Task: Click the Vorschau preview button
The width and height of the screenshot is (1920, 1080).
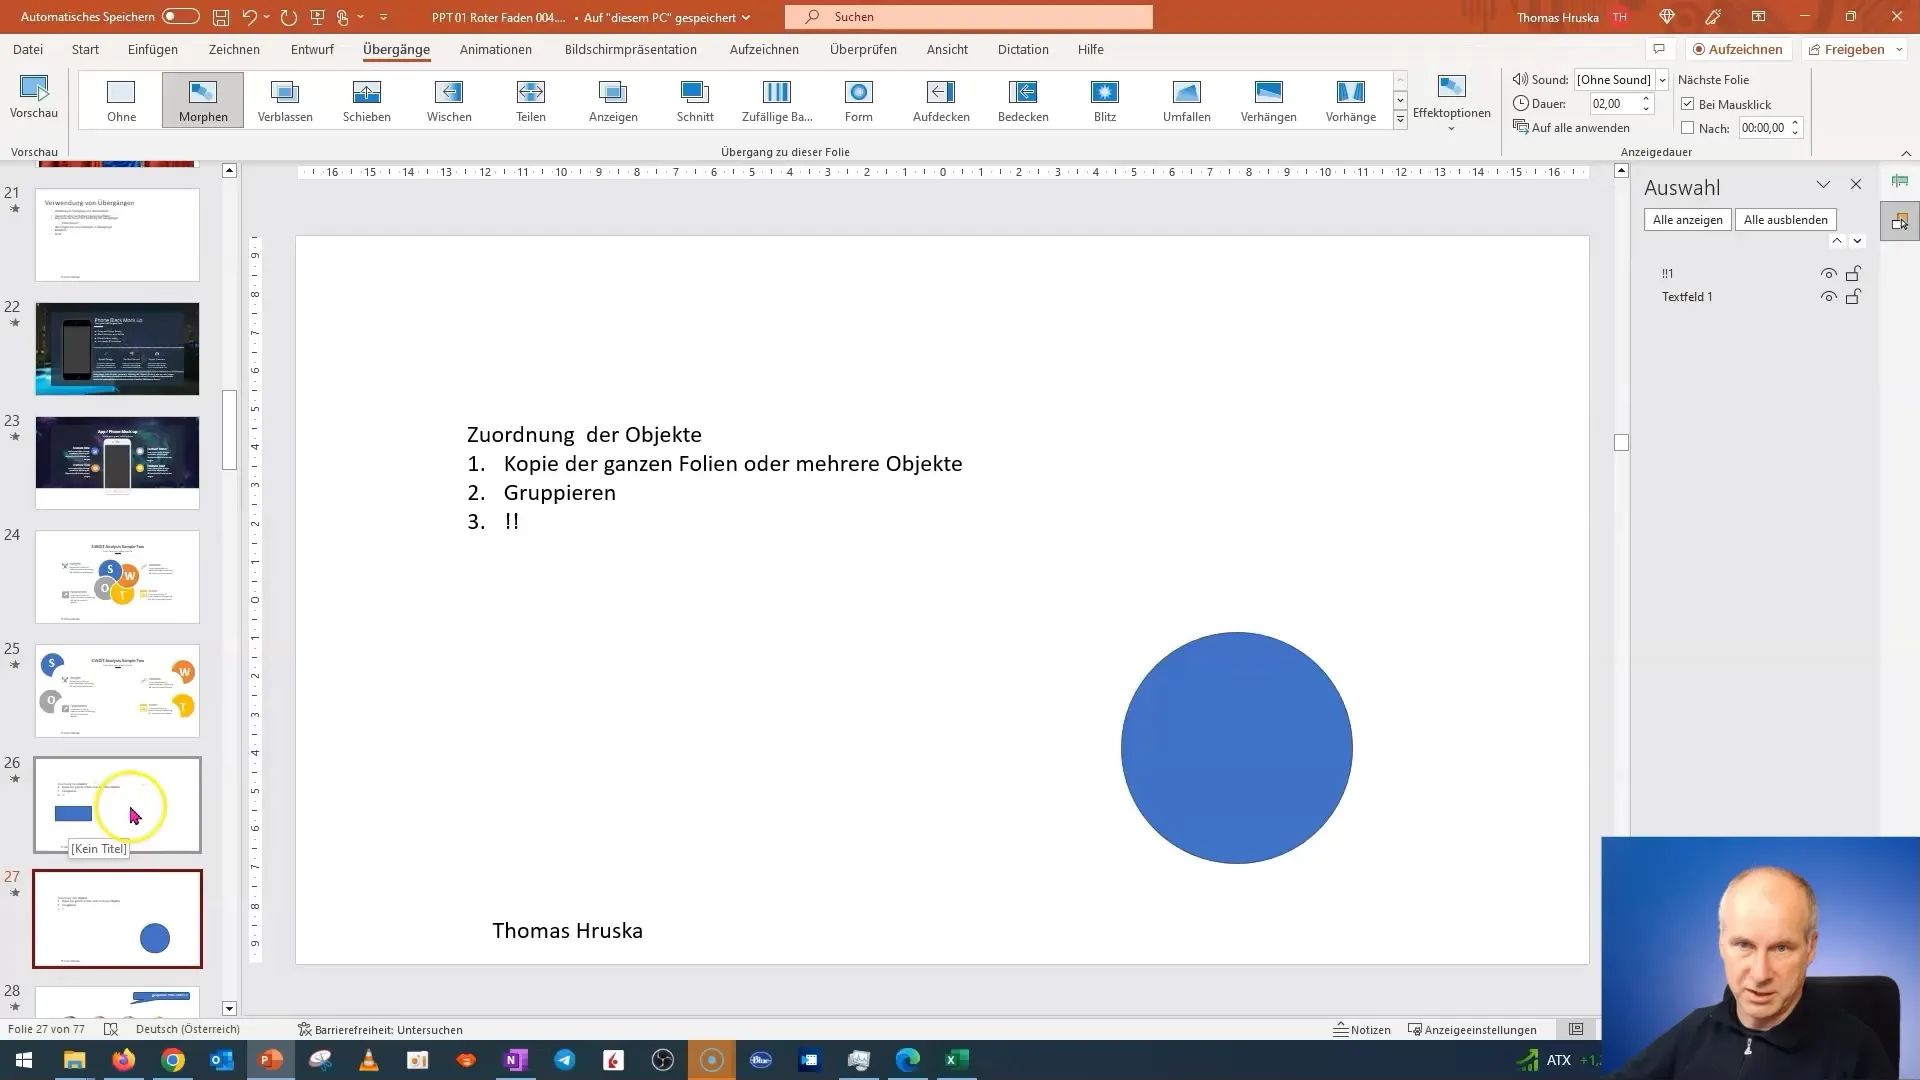Action: 34,97
